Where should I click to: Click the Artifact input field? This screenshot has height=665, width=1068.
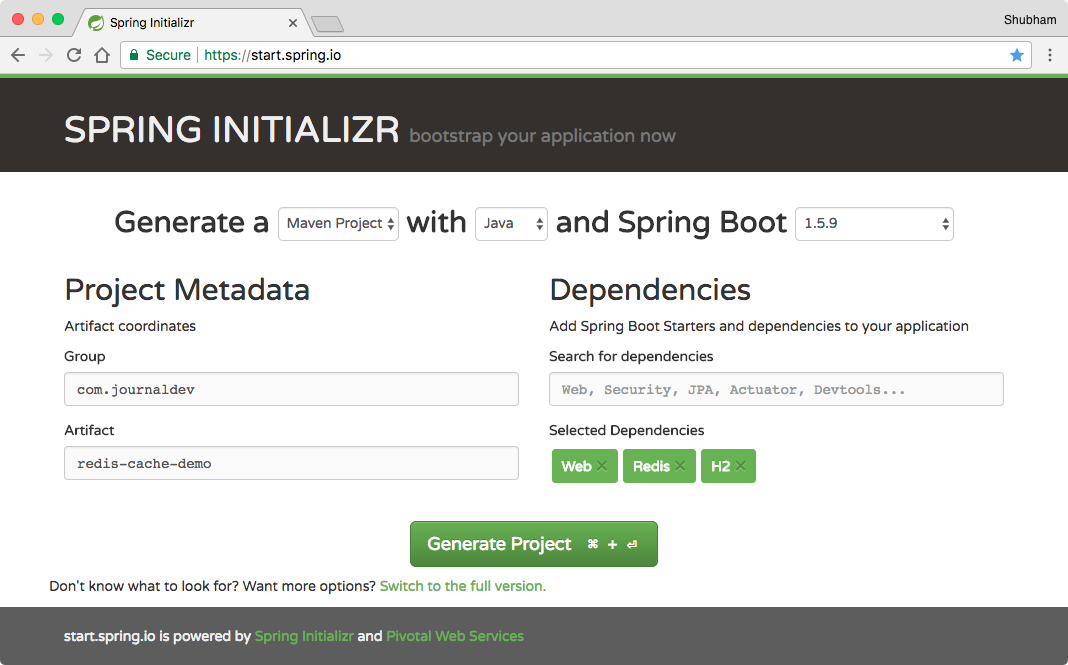(292, 463)
